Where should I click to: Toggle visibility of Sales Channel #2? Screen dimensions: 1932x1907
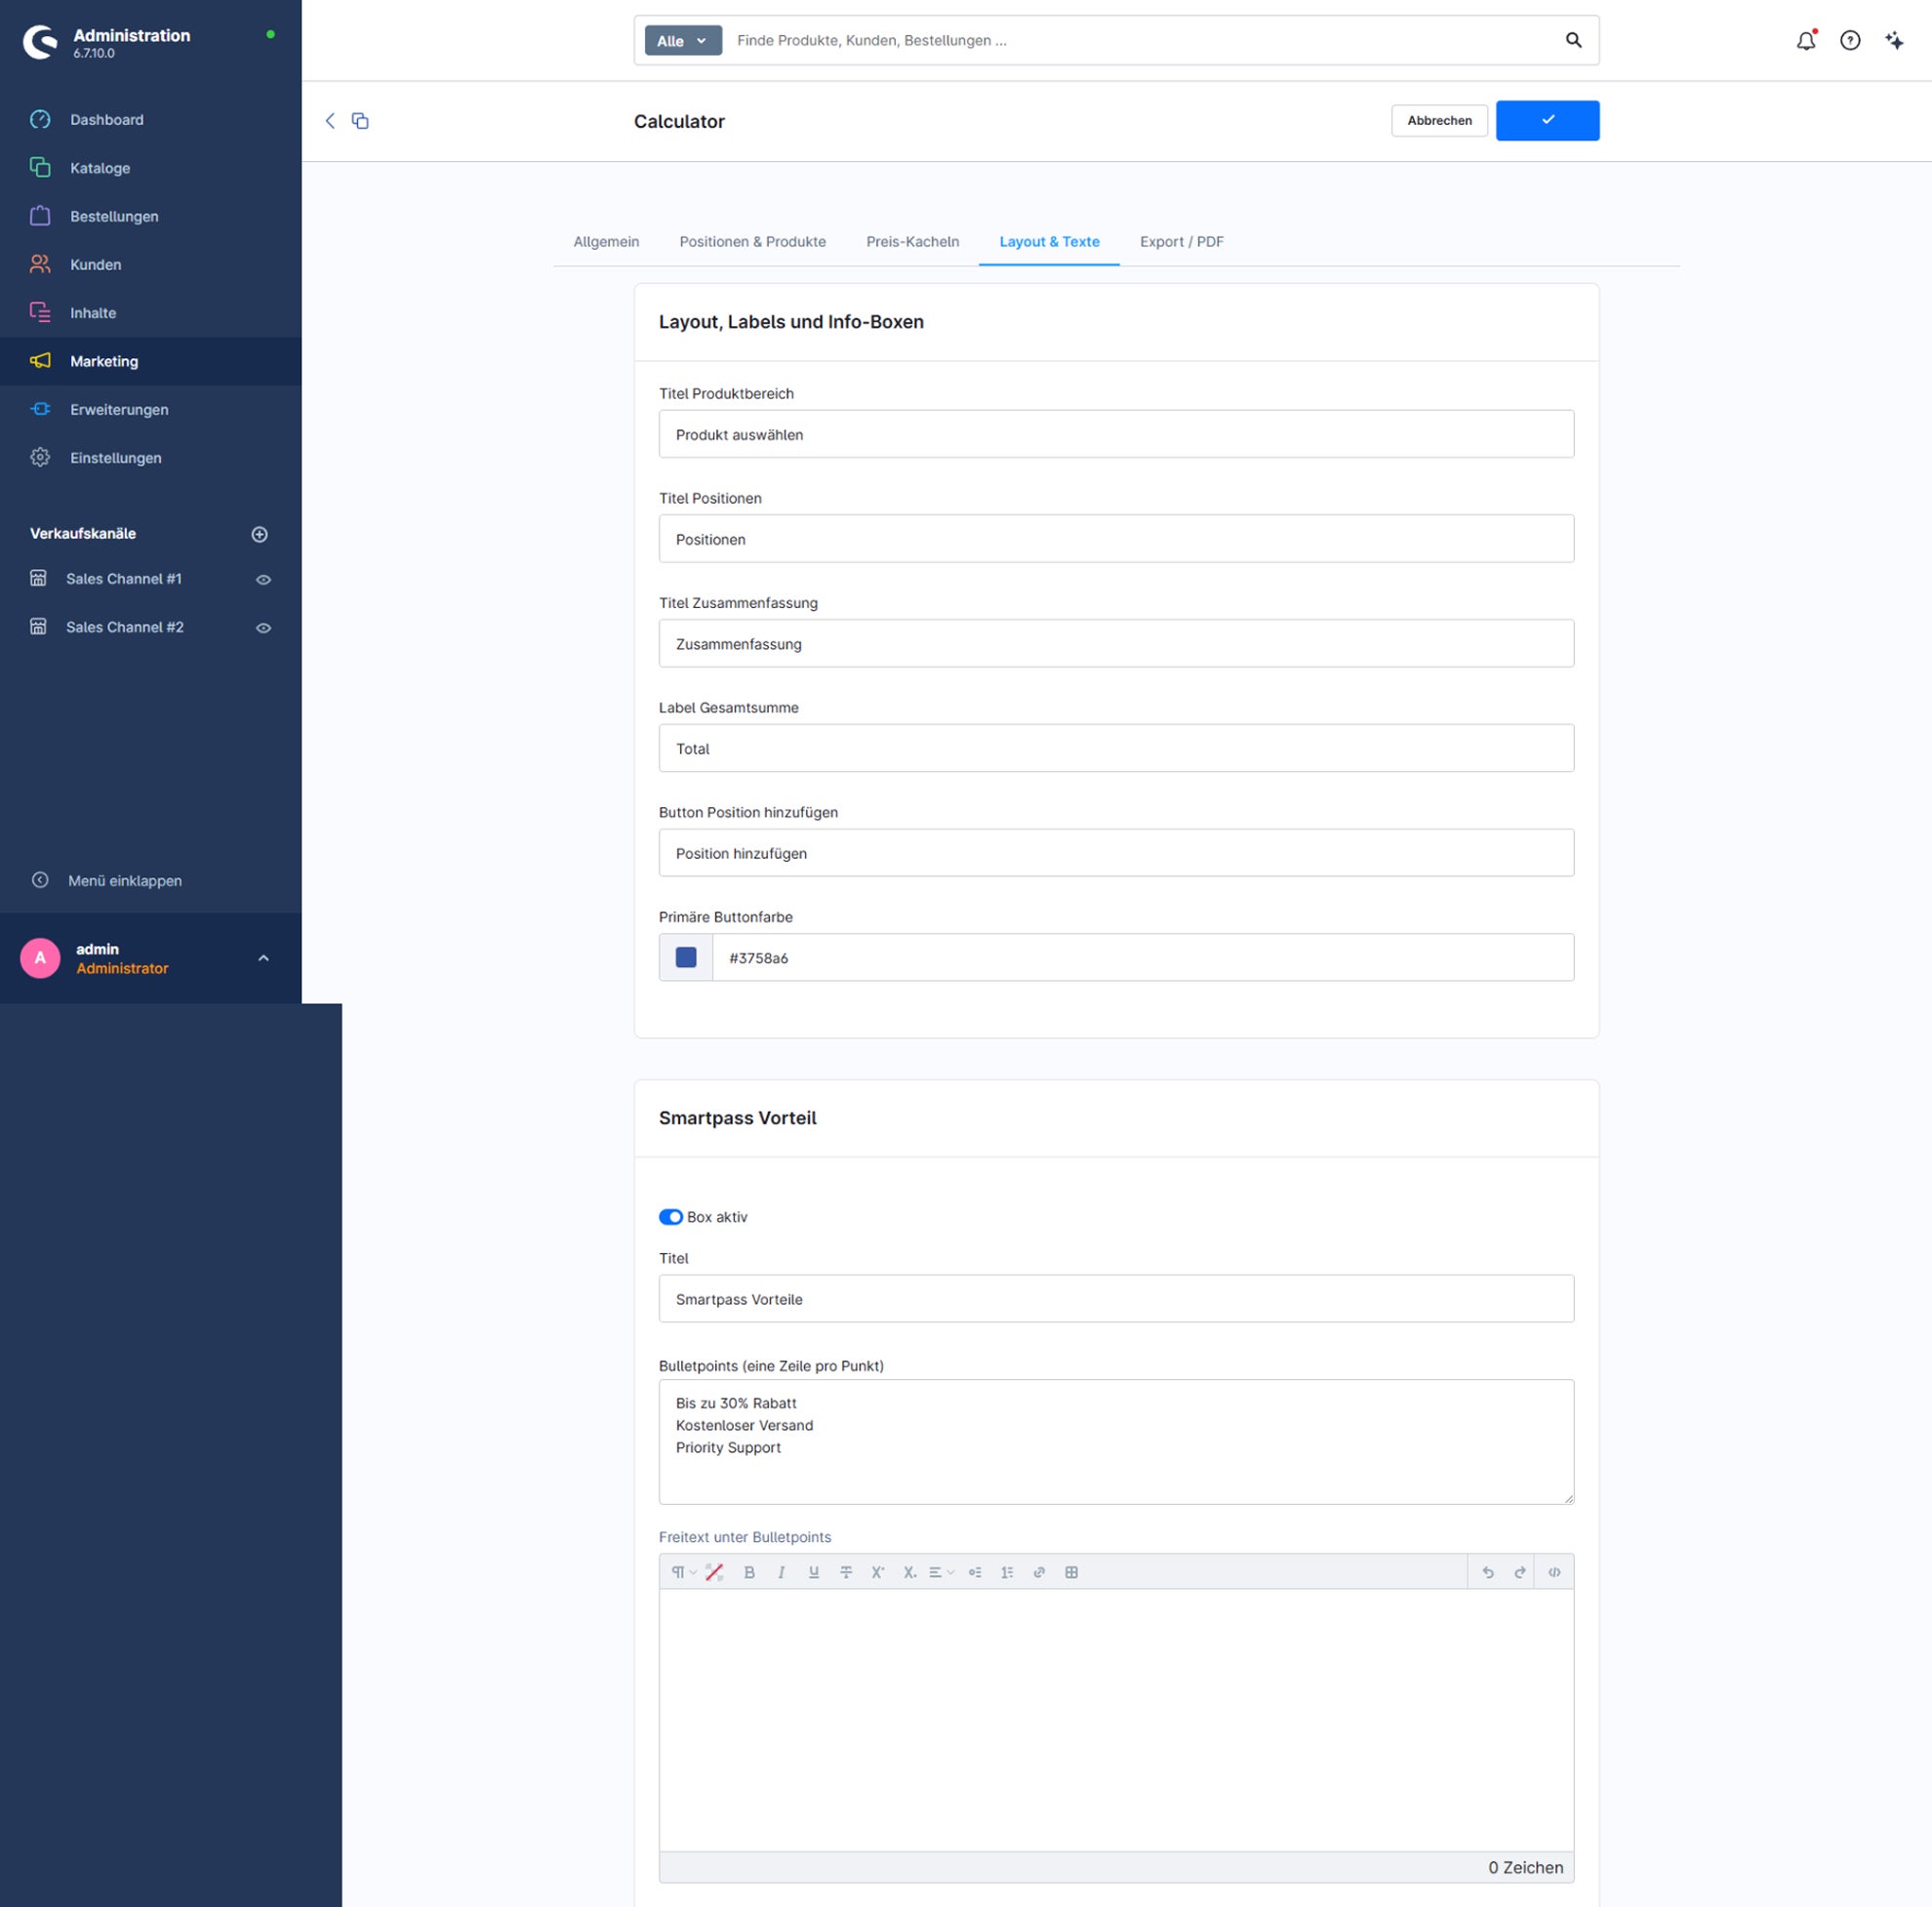(x=263, y=628)
